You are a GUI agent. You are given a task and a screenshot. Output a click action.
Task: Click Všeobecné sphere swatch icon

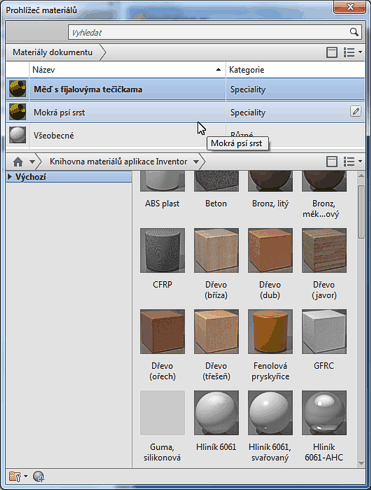pos(17,135)
